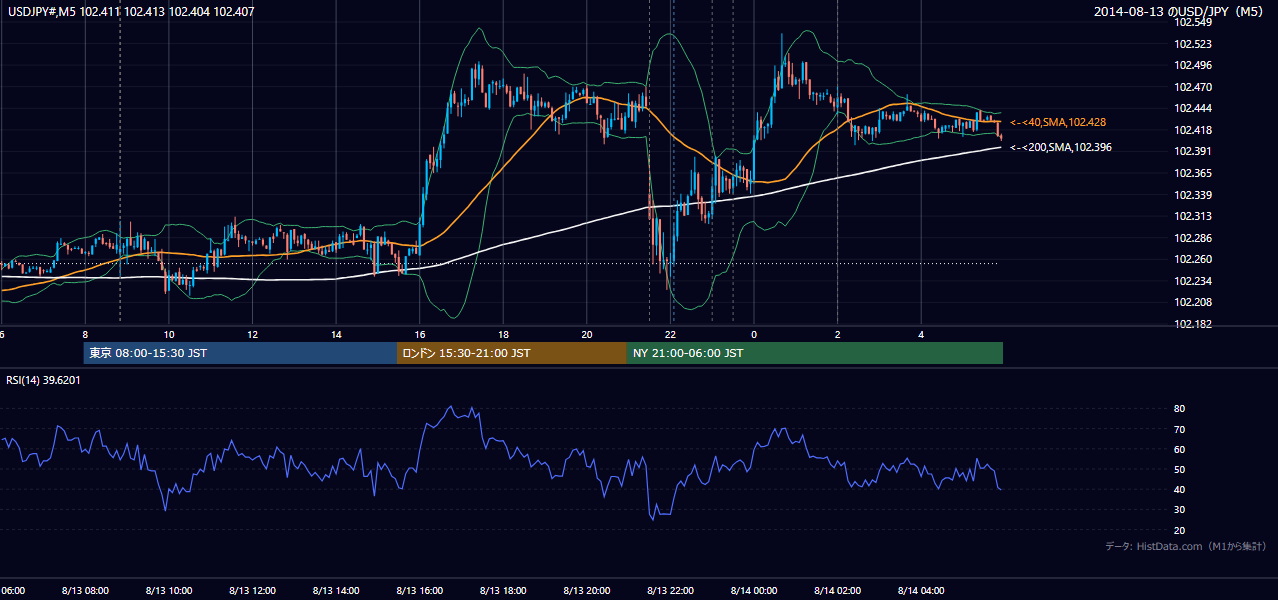Screen dimensions: 1278x600
Task: Click the bottom timeline label 8/13 22:00
Action: click(670, 590)
